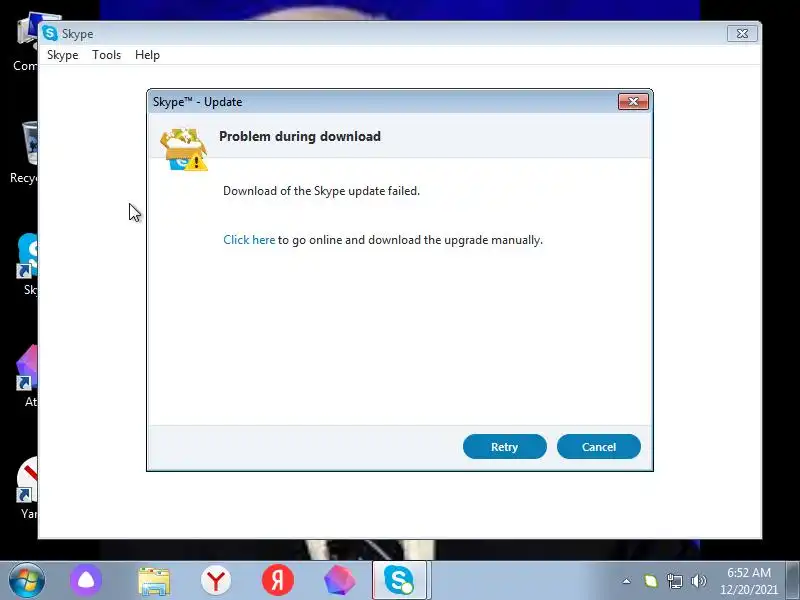800x600 pixels.
Task: Close the Skype Update dialog
Action: click(633, 102)
